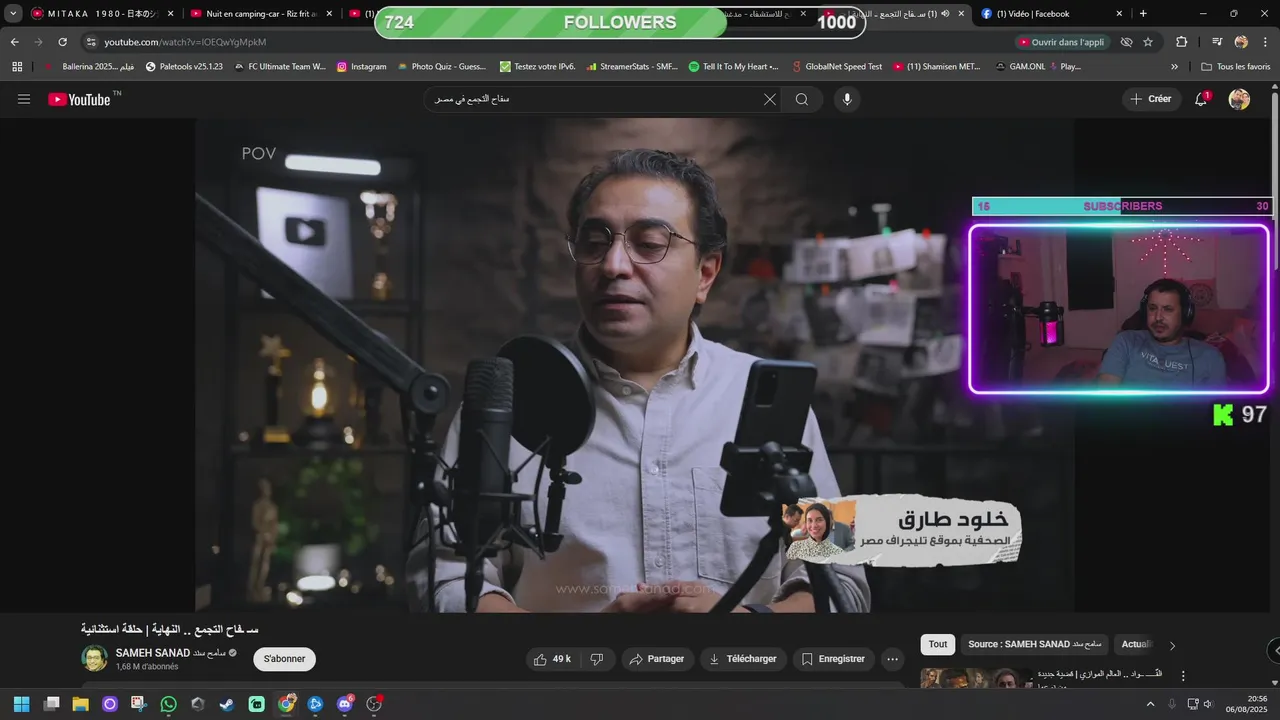The height and width of the screenshot is (720, 1280).
Task: Mute the playing YouTube tab via speaker icon
Action: click(x=945, y=14)
